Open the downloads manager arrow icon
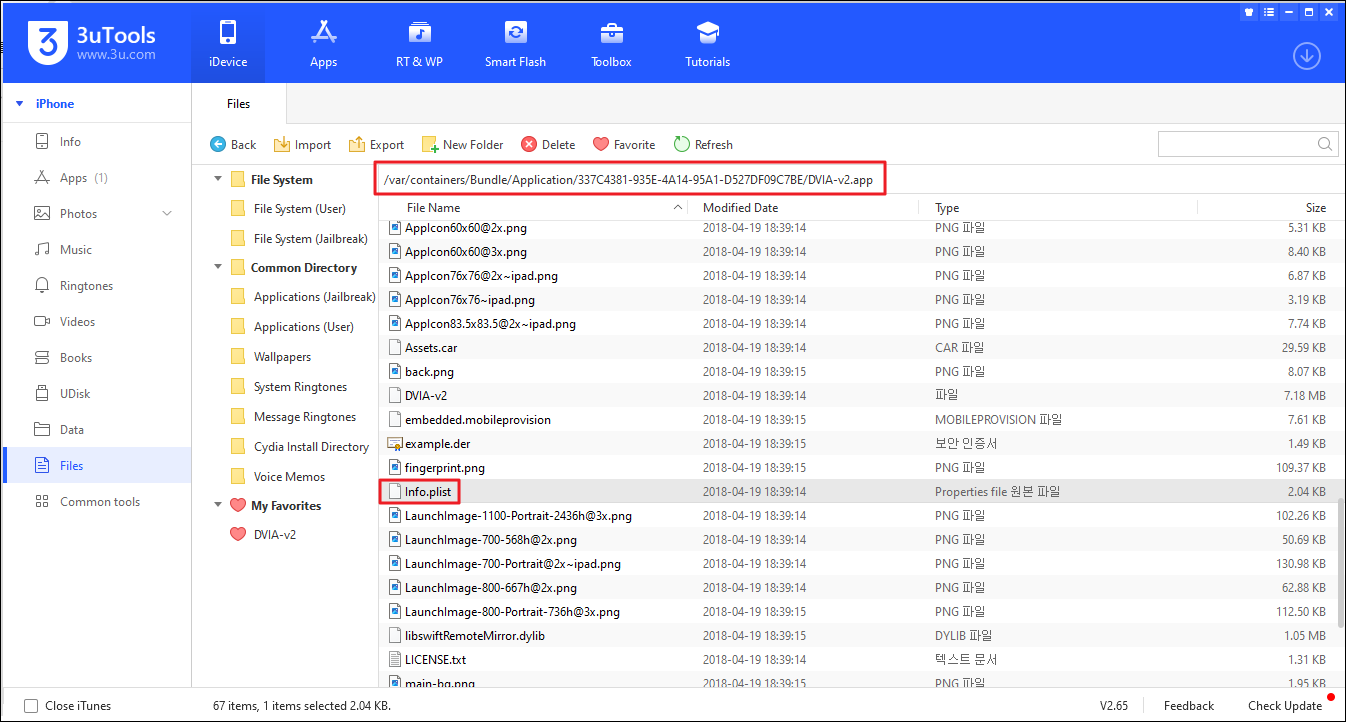 [1307, 56]
